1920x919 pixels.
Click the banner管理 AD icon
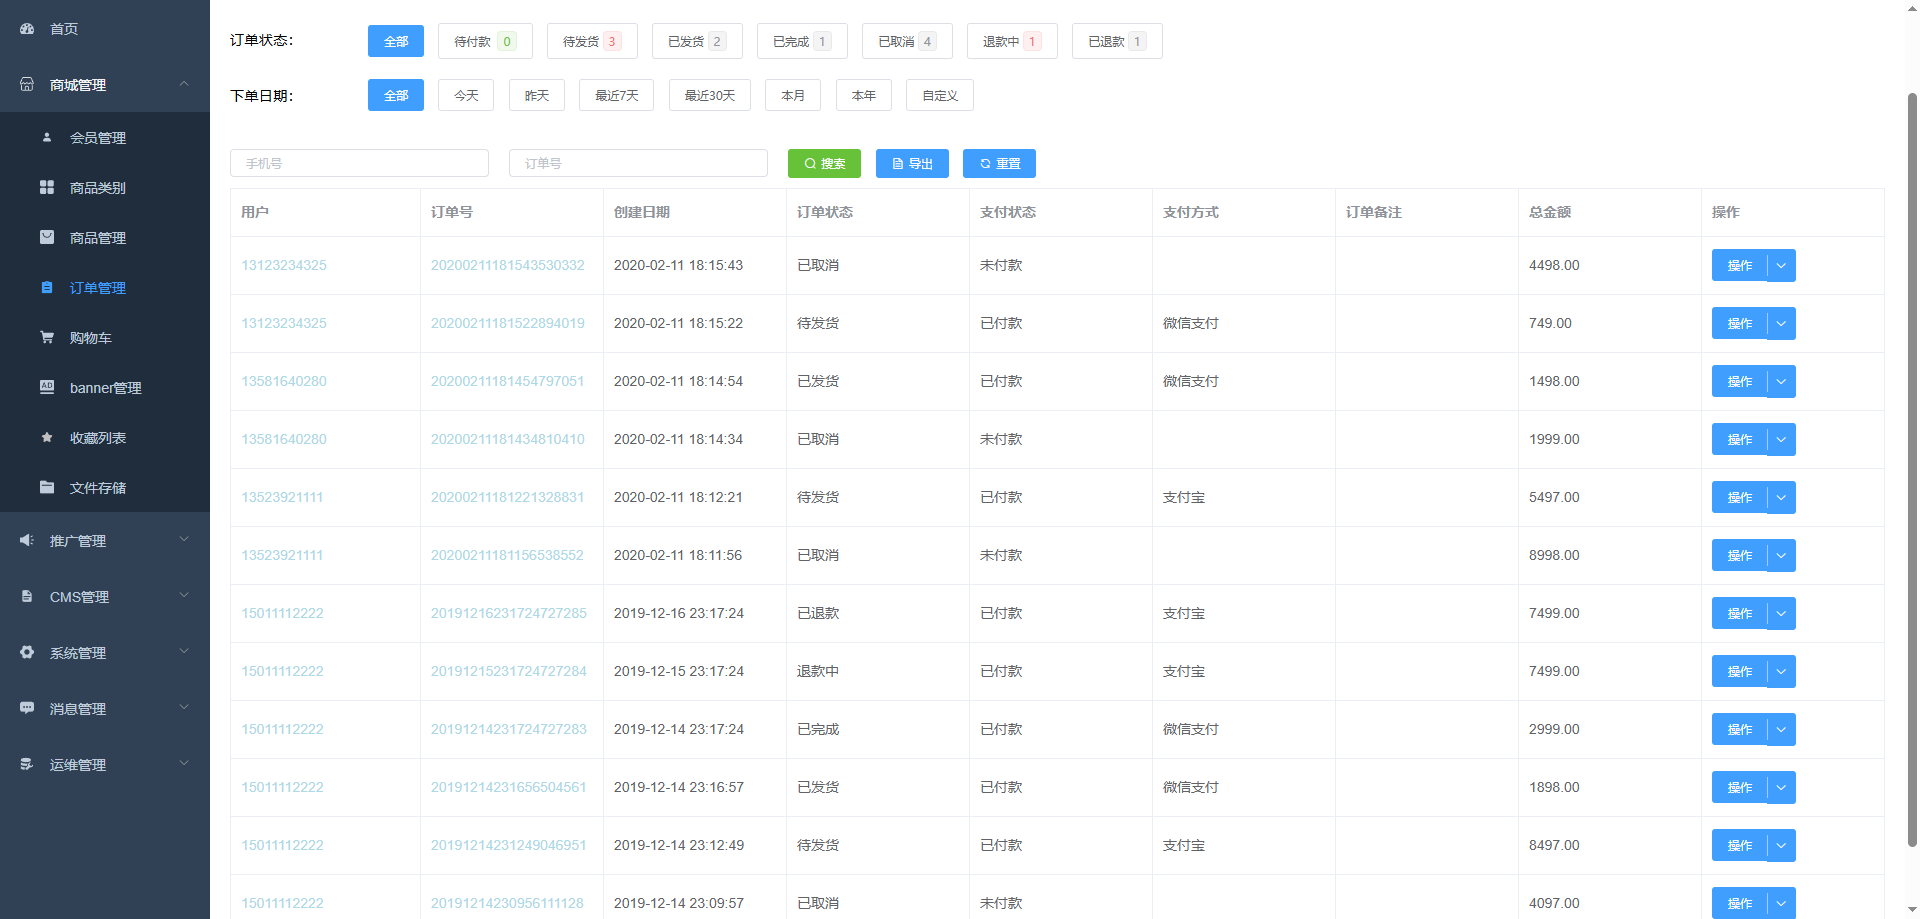(47, 388)
